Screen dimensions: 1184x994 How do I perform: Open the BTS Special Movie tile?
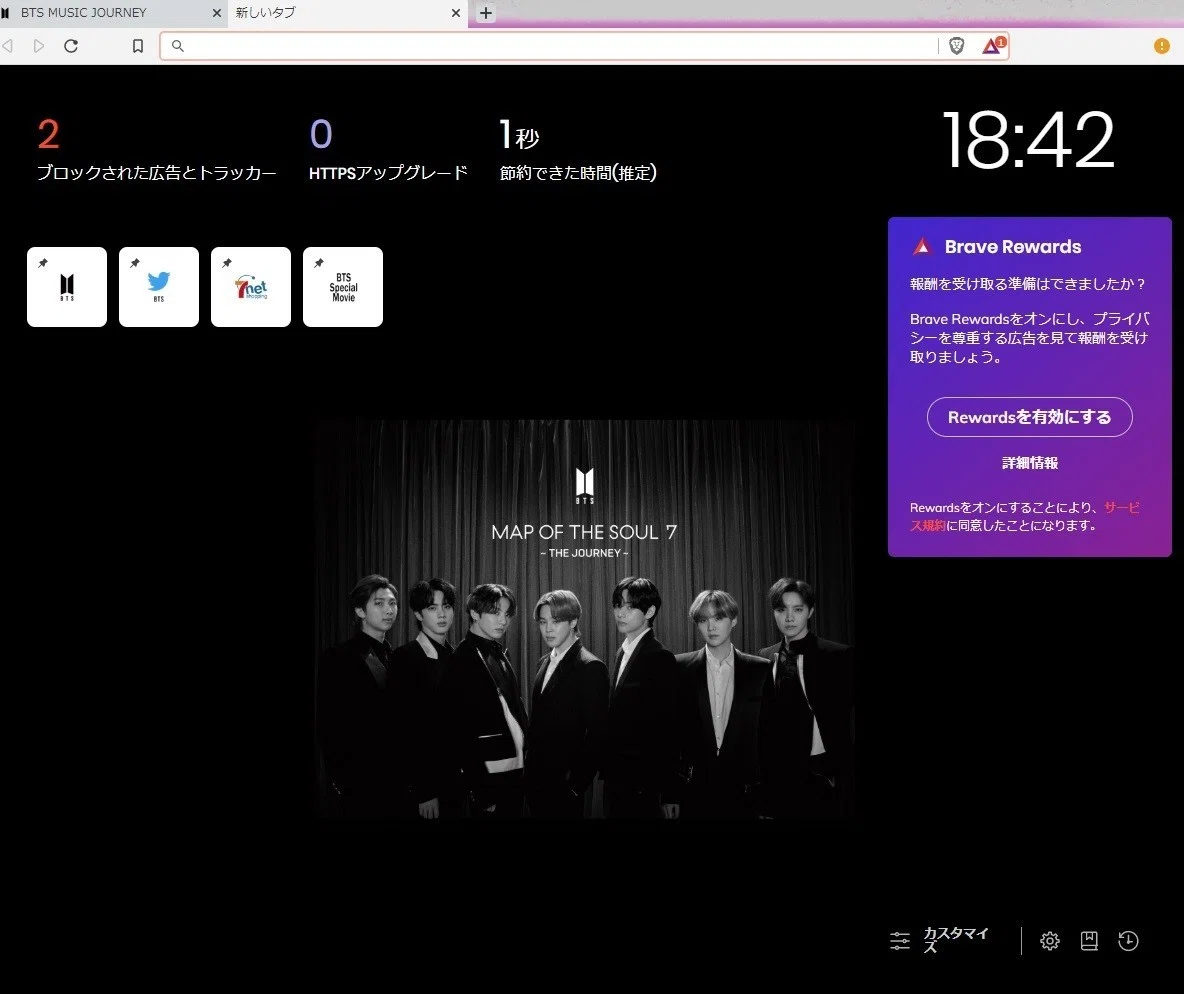pos(343,287)
